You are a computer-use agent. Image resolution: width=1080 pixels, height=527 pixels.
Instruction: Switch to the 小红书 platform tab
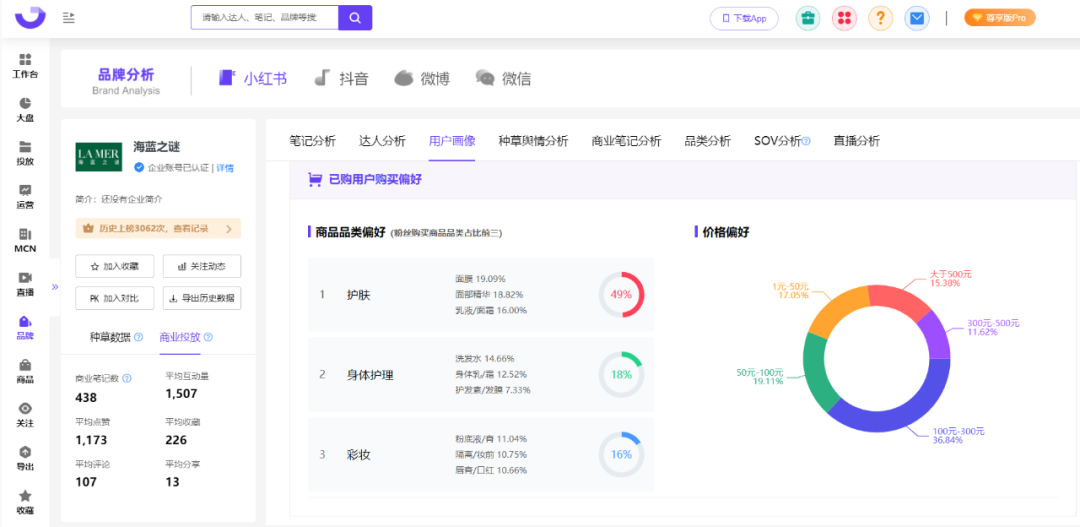pos(252,79)
